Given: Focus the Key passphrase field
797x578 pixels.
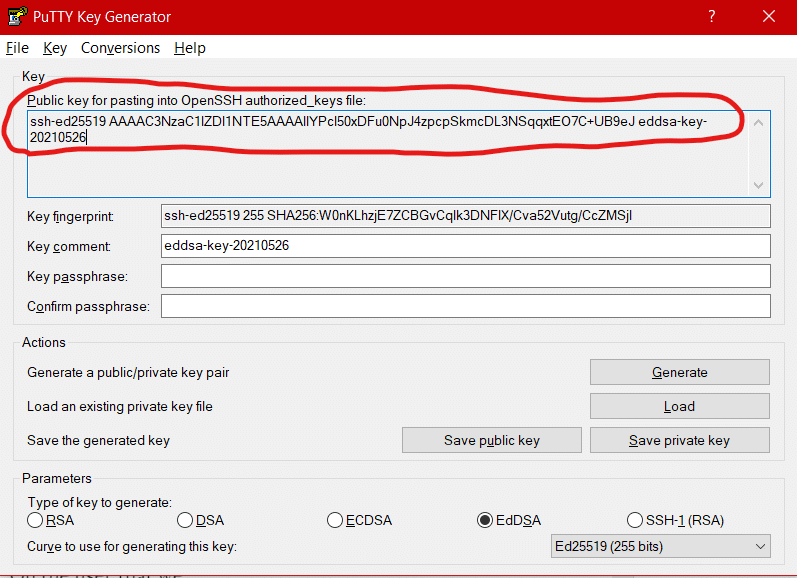Looking at the screenshot, I should [466, 277].
